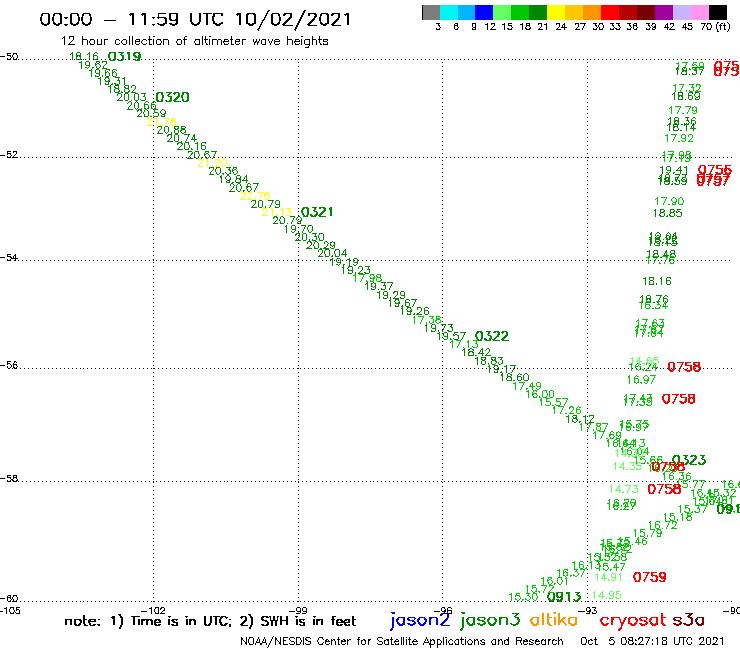The image size is (740, 650).
Task: Click the yellow wave height 21.20
Action: coord(212,163)
